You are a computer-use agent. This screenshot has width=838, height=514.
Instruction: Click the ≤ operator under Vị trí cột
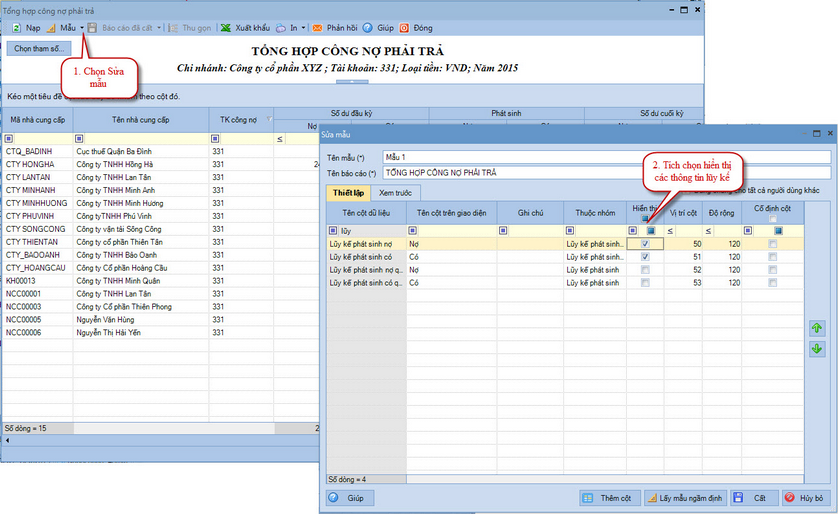coord(670,231)
